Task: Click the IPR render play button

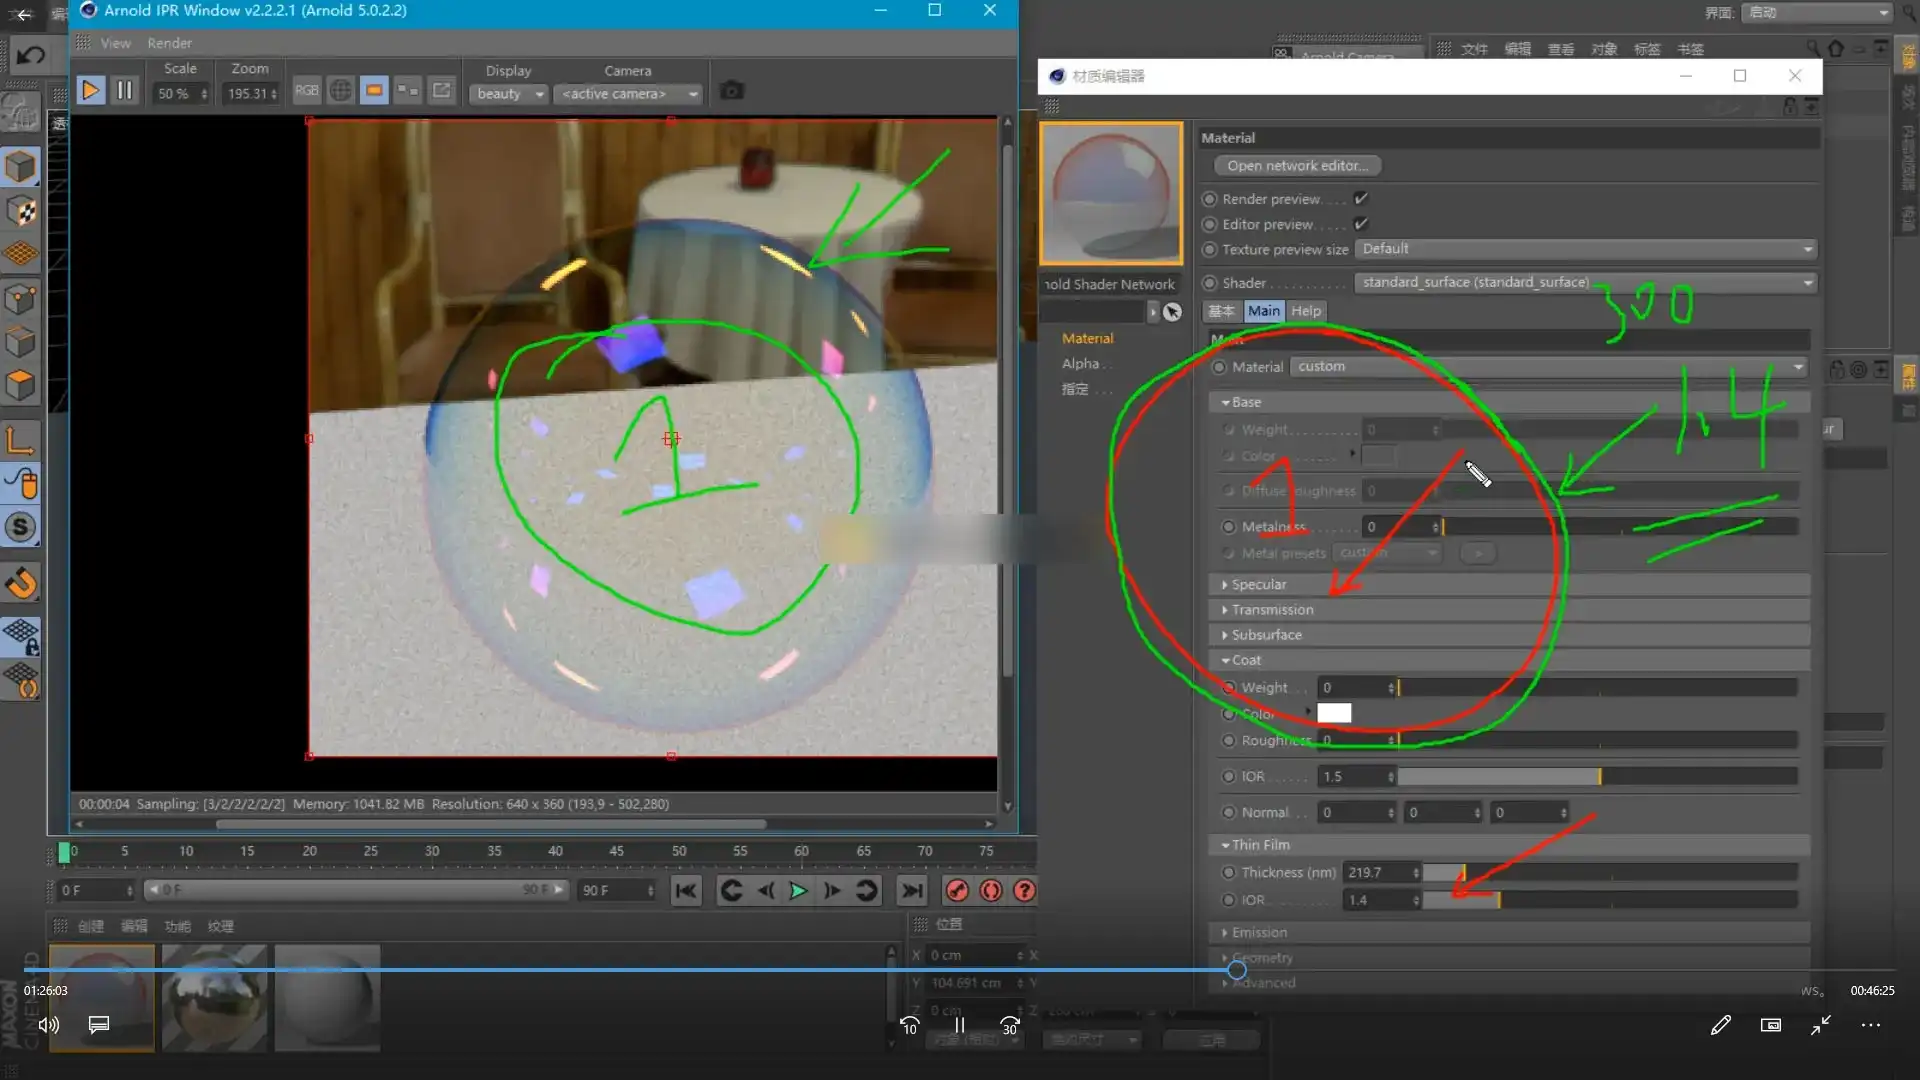Action: [x=90, y=91]
